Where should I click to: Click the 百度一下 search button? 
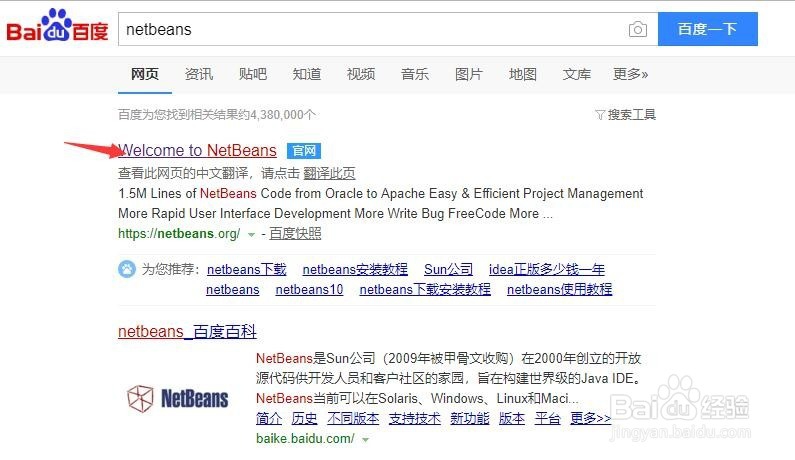[708, 29]
